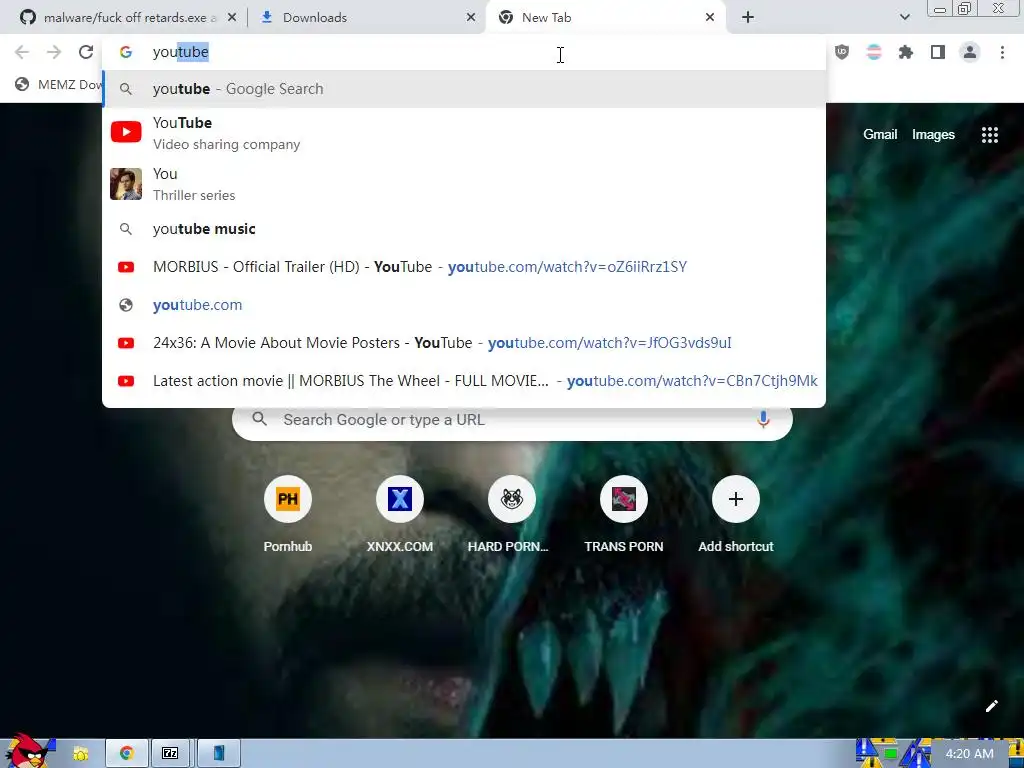The width and height of the screenshot is (1024, 768).
Task: Open the Gmail link
Action: coord(880,135)
